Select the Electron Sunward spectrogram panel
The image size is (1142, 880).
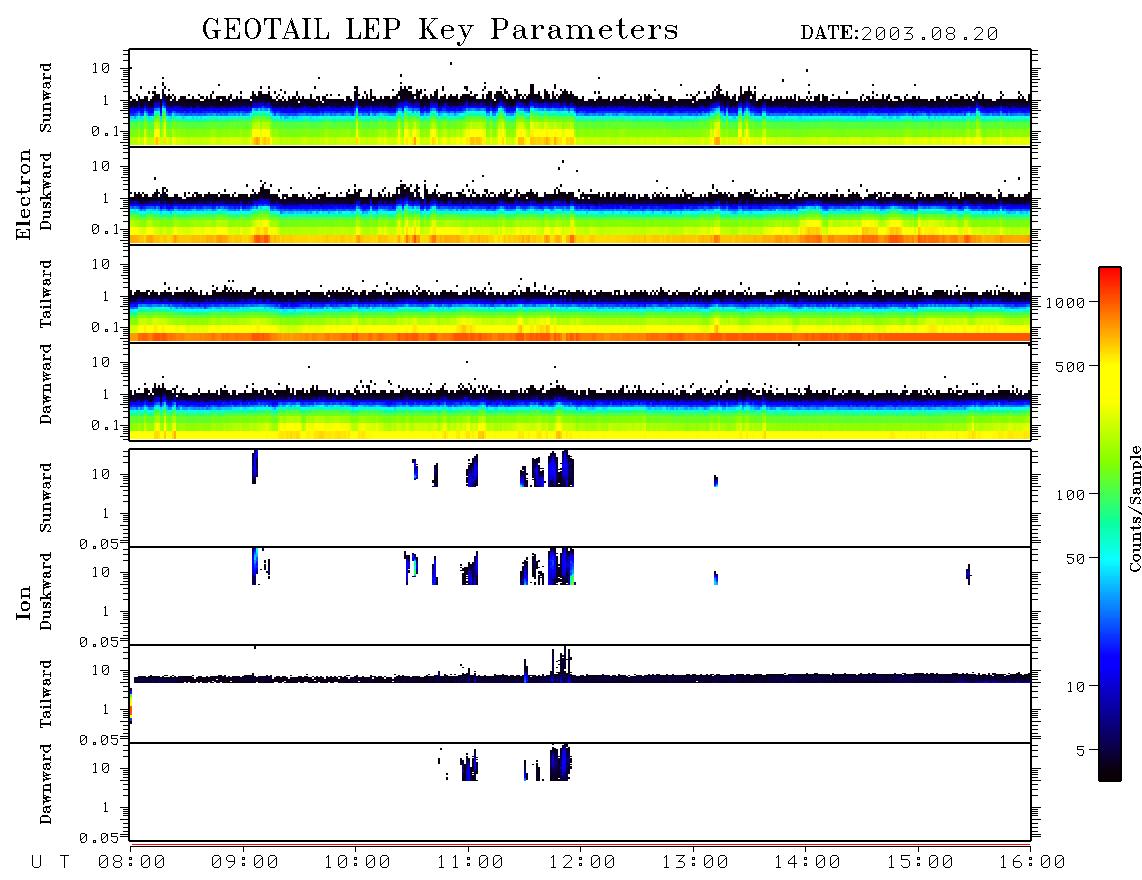point(580,98)
